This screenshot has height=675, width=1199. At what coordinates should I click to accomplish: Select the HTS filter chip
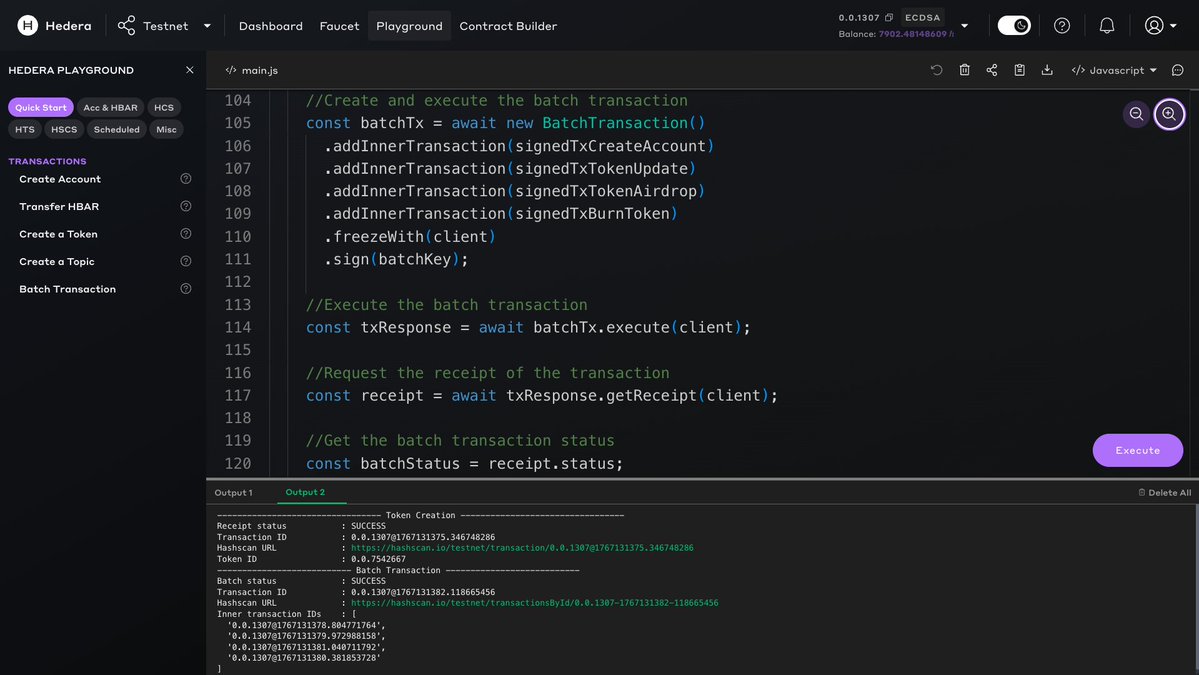pyautogui.click(x=24, y=129)
